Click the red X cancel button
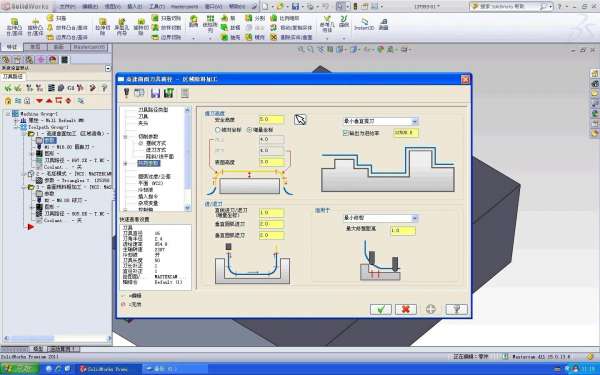Image resolution: width=600 pixels, height=375 pixels. pyautogui.click(x=406, y=309)
